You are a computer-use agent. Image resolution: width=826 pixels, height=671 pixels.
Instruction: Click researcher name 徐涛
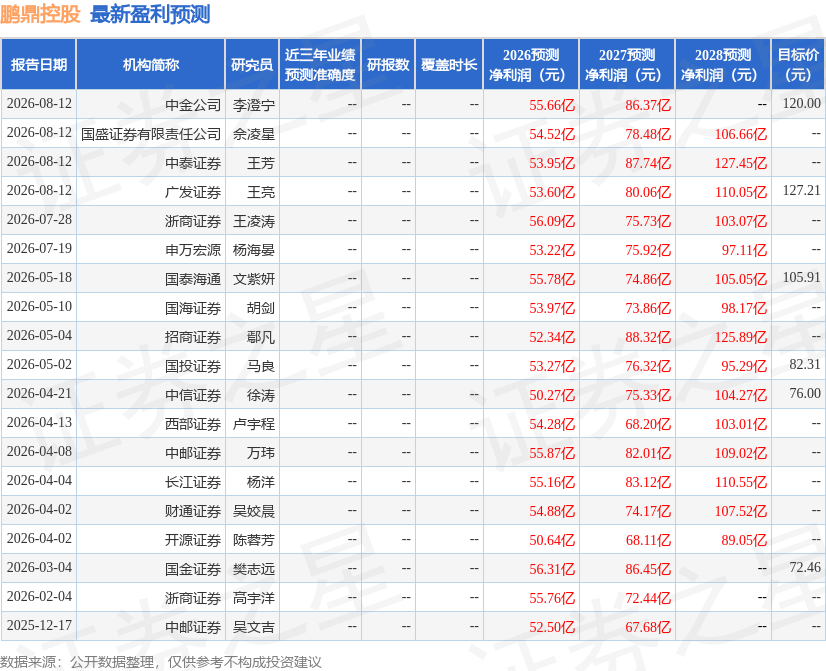point(261,394)
